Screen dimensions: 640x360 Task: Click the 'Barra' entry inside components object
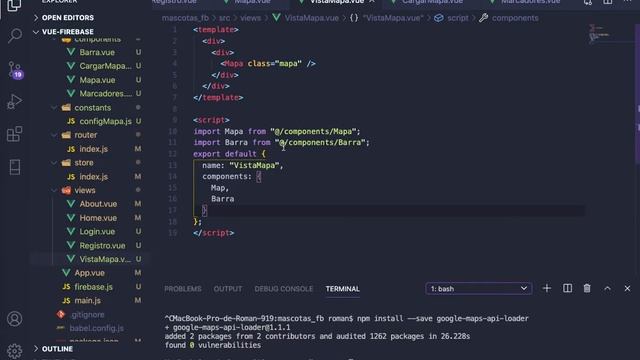222,199
